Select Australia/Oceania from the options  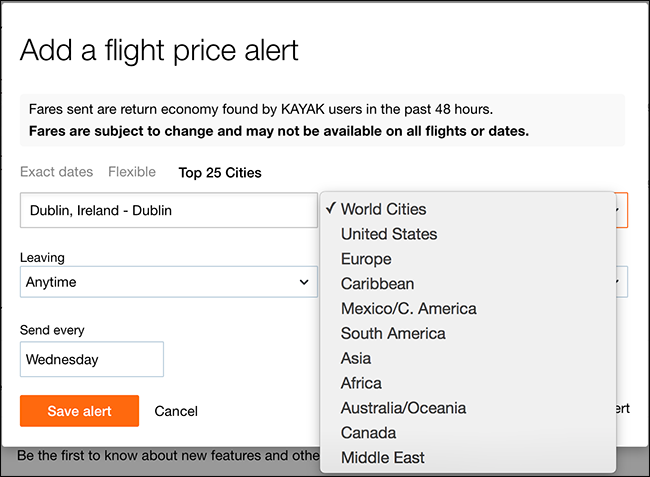403,408
